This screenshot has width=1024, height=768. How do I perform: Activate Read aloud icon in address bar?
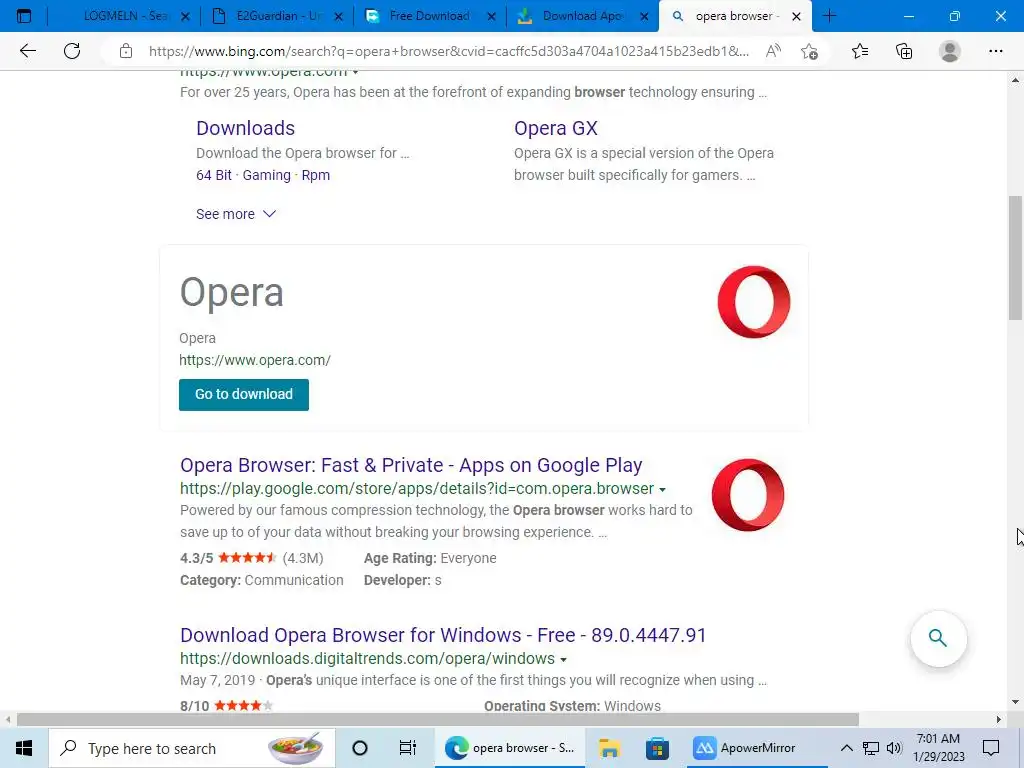pos(773,51)
